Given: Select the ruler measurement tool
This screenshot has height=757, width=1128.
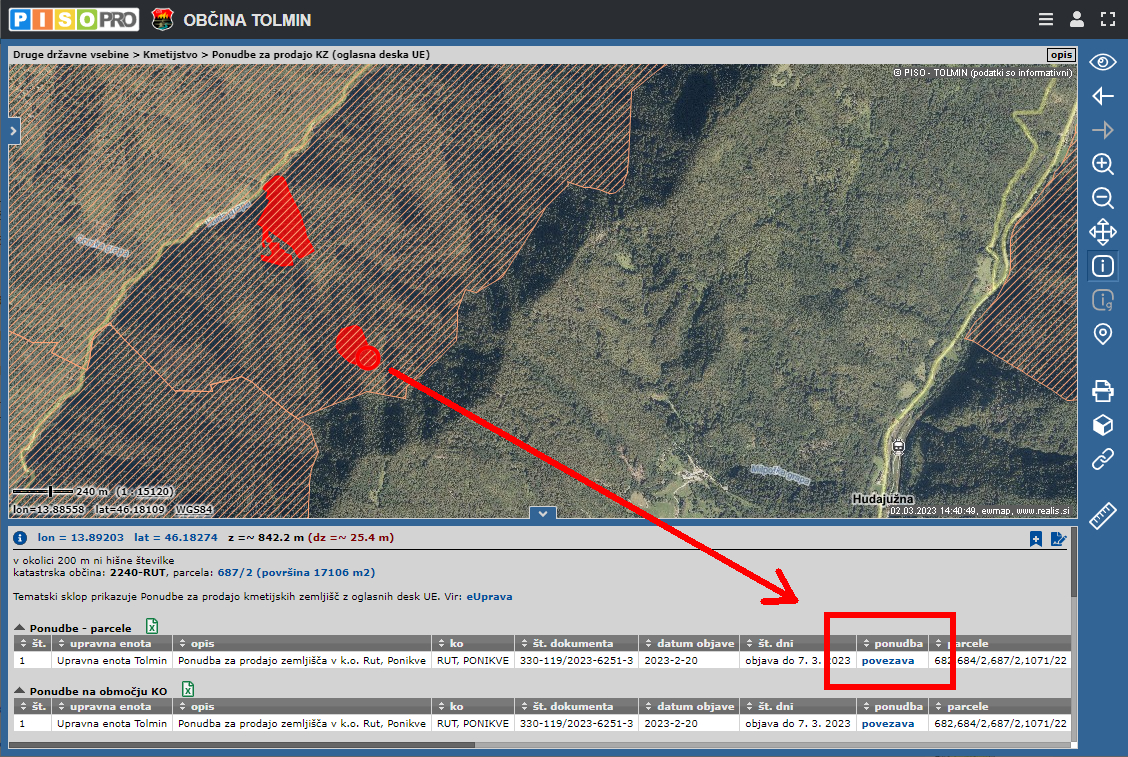Looking at the screenshot, I should coord(1102,516).
